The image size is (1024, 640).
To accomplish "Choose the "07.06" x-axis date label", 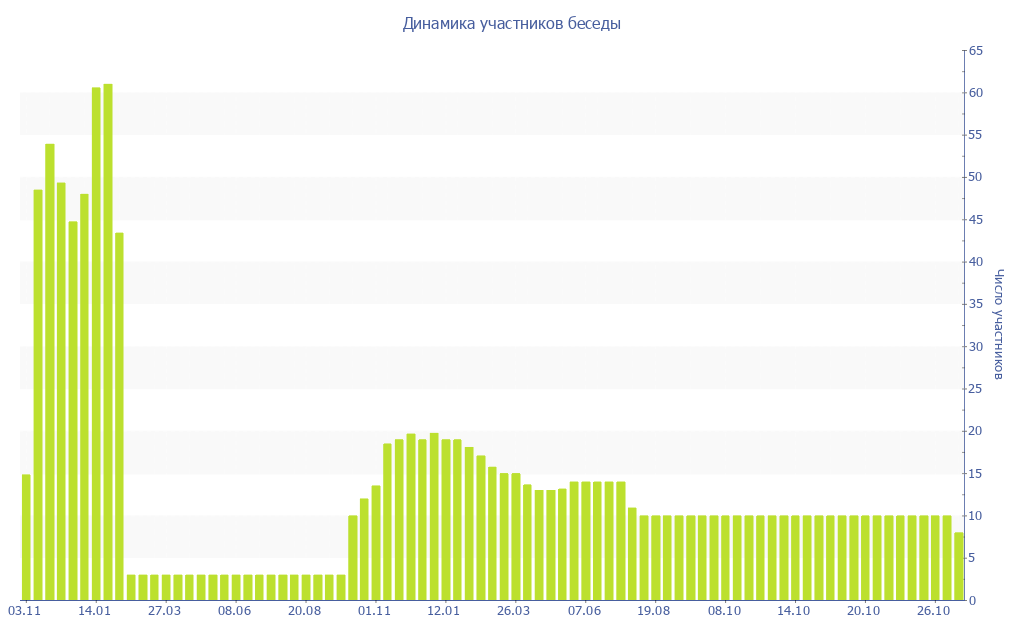I will click(584, 611).
